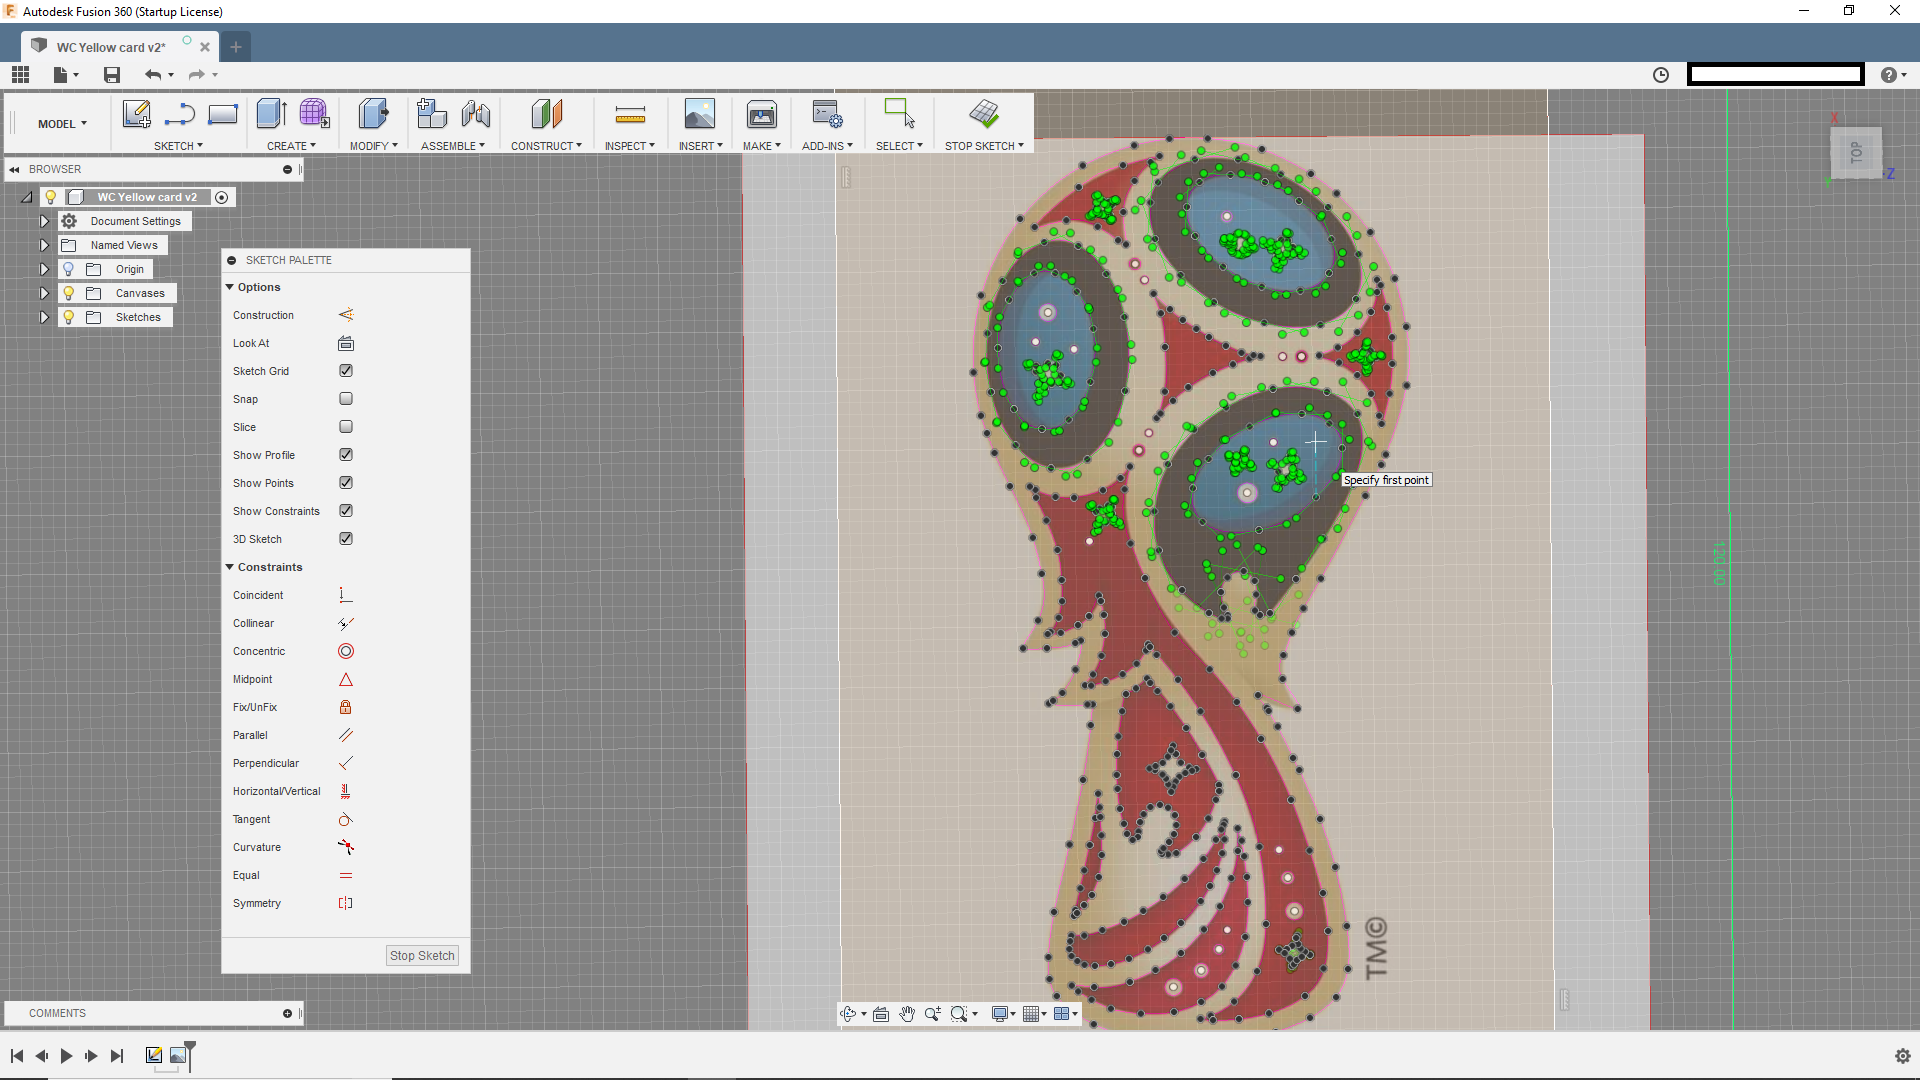Select the Rectangle sketch tool icon
This screenshot has width=1920, height=1080.
coord(222,114)
